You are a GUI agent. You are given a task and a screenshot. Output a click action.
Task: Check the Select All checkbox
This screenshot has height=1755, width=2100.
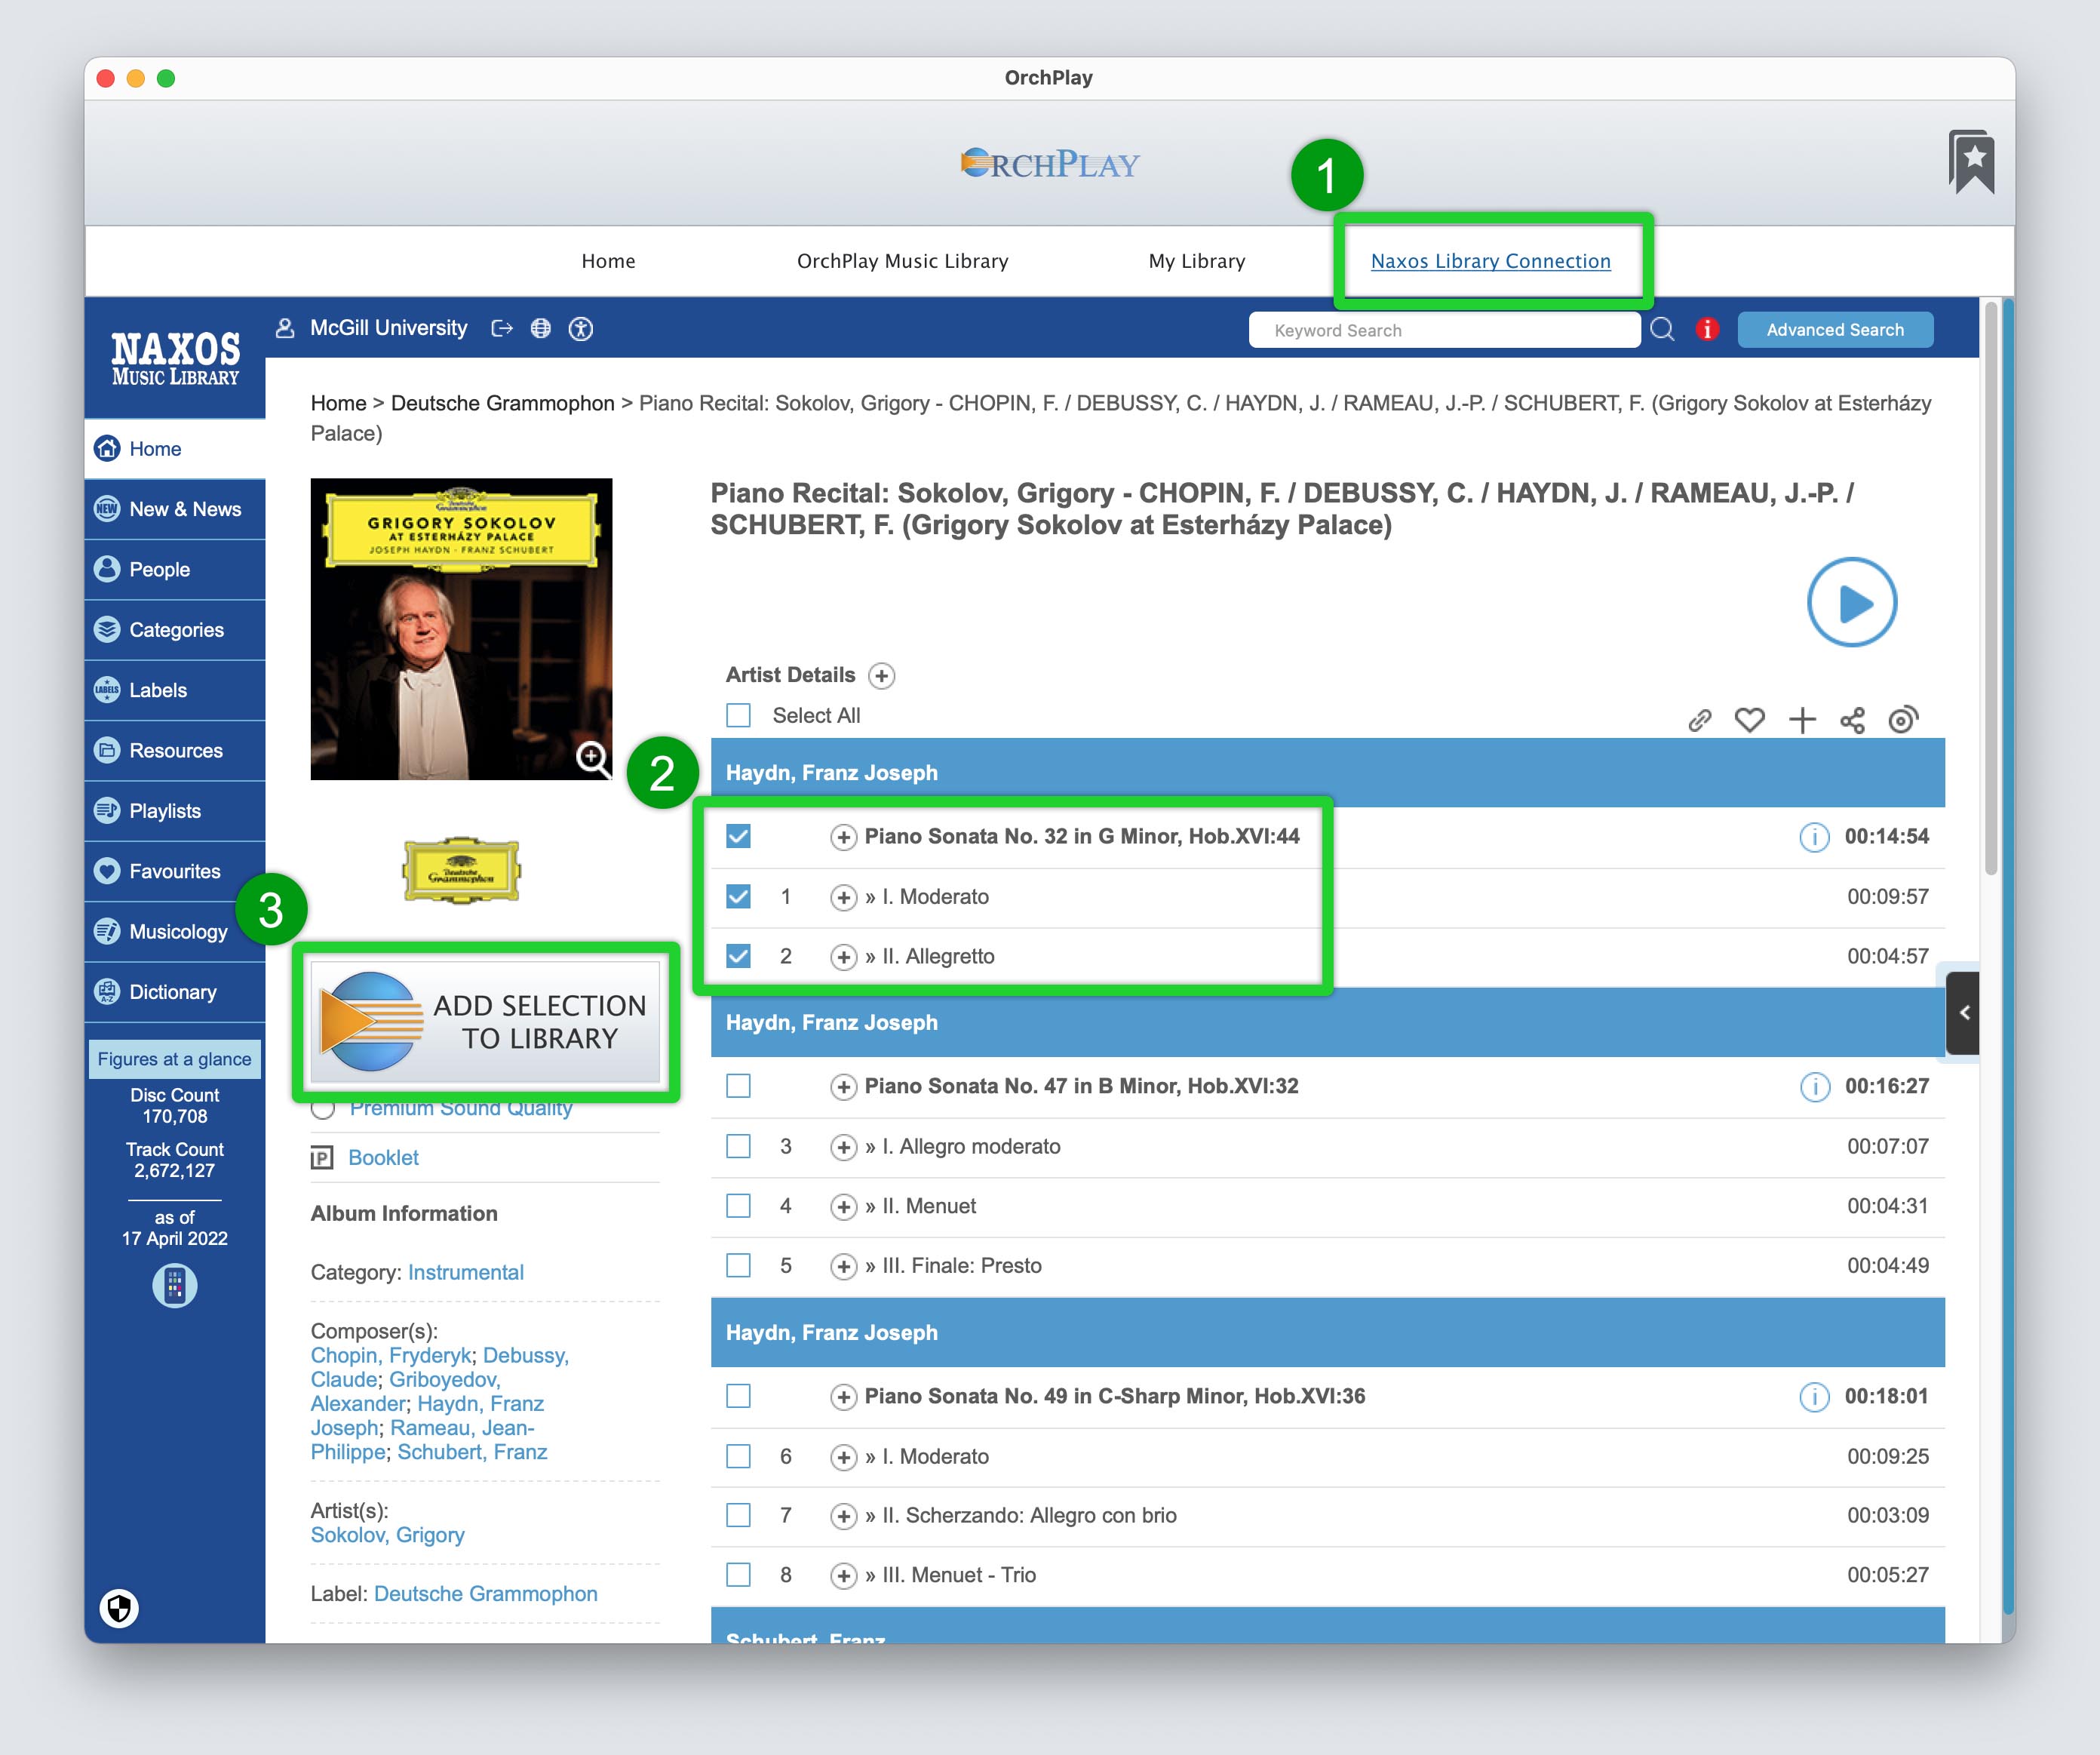(x=738, y=715)
